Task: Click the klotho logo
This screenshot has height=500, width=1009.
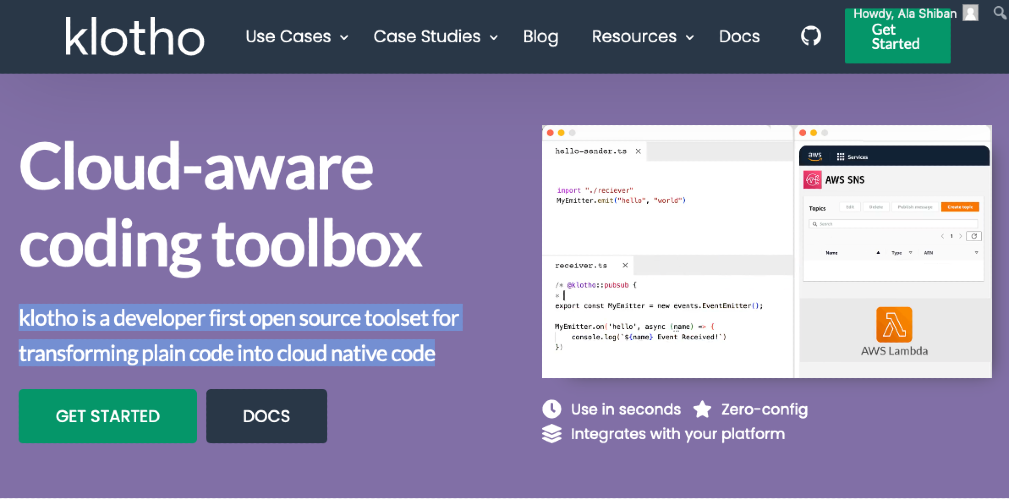Action: pyautogui.click(x=134, y=36)
